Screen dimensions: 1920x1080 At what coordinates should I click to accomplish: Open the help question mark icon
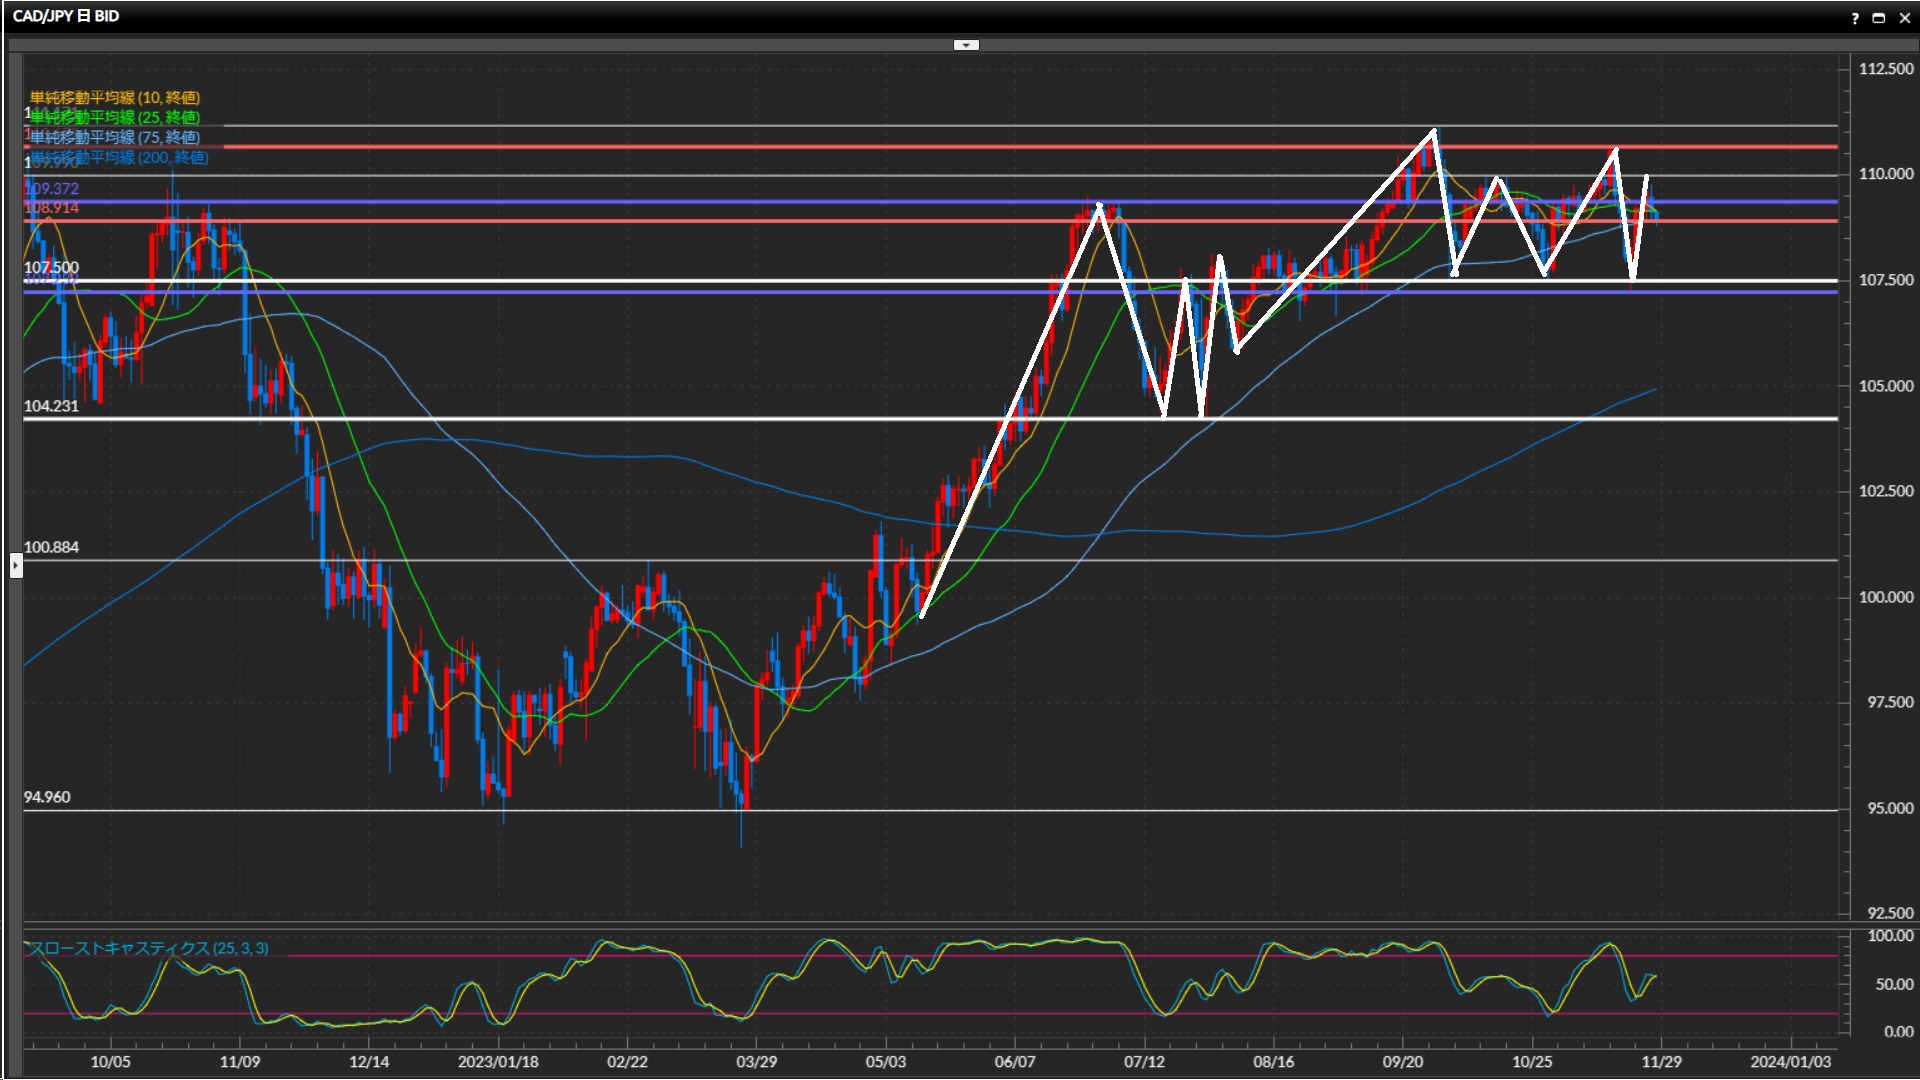coord(1855,18)
